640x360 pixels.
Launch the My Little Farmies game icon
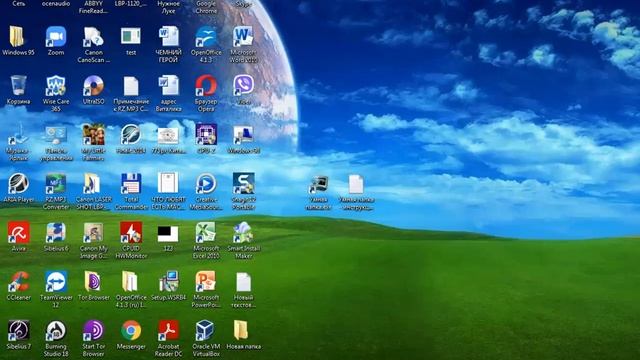[x=93, y=135]
